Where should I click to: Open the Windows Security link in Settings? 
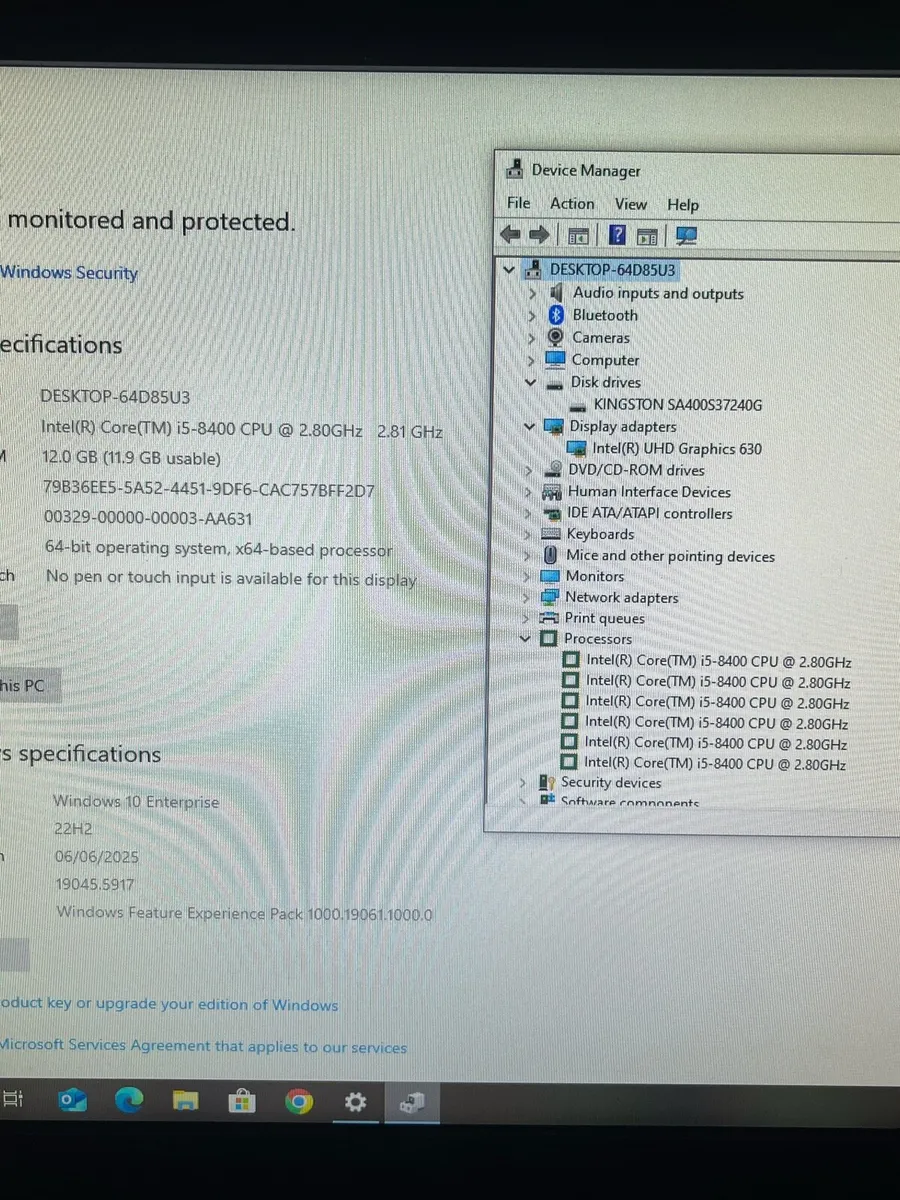[69, 272]
